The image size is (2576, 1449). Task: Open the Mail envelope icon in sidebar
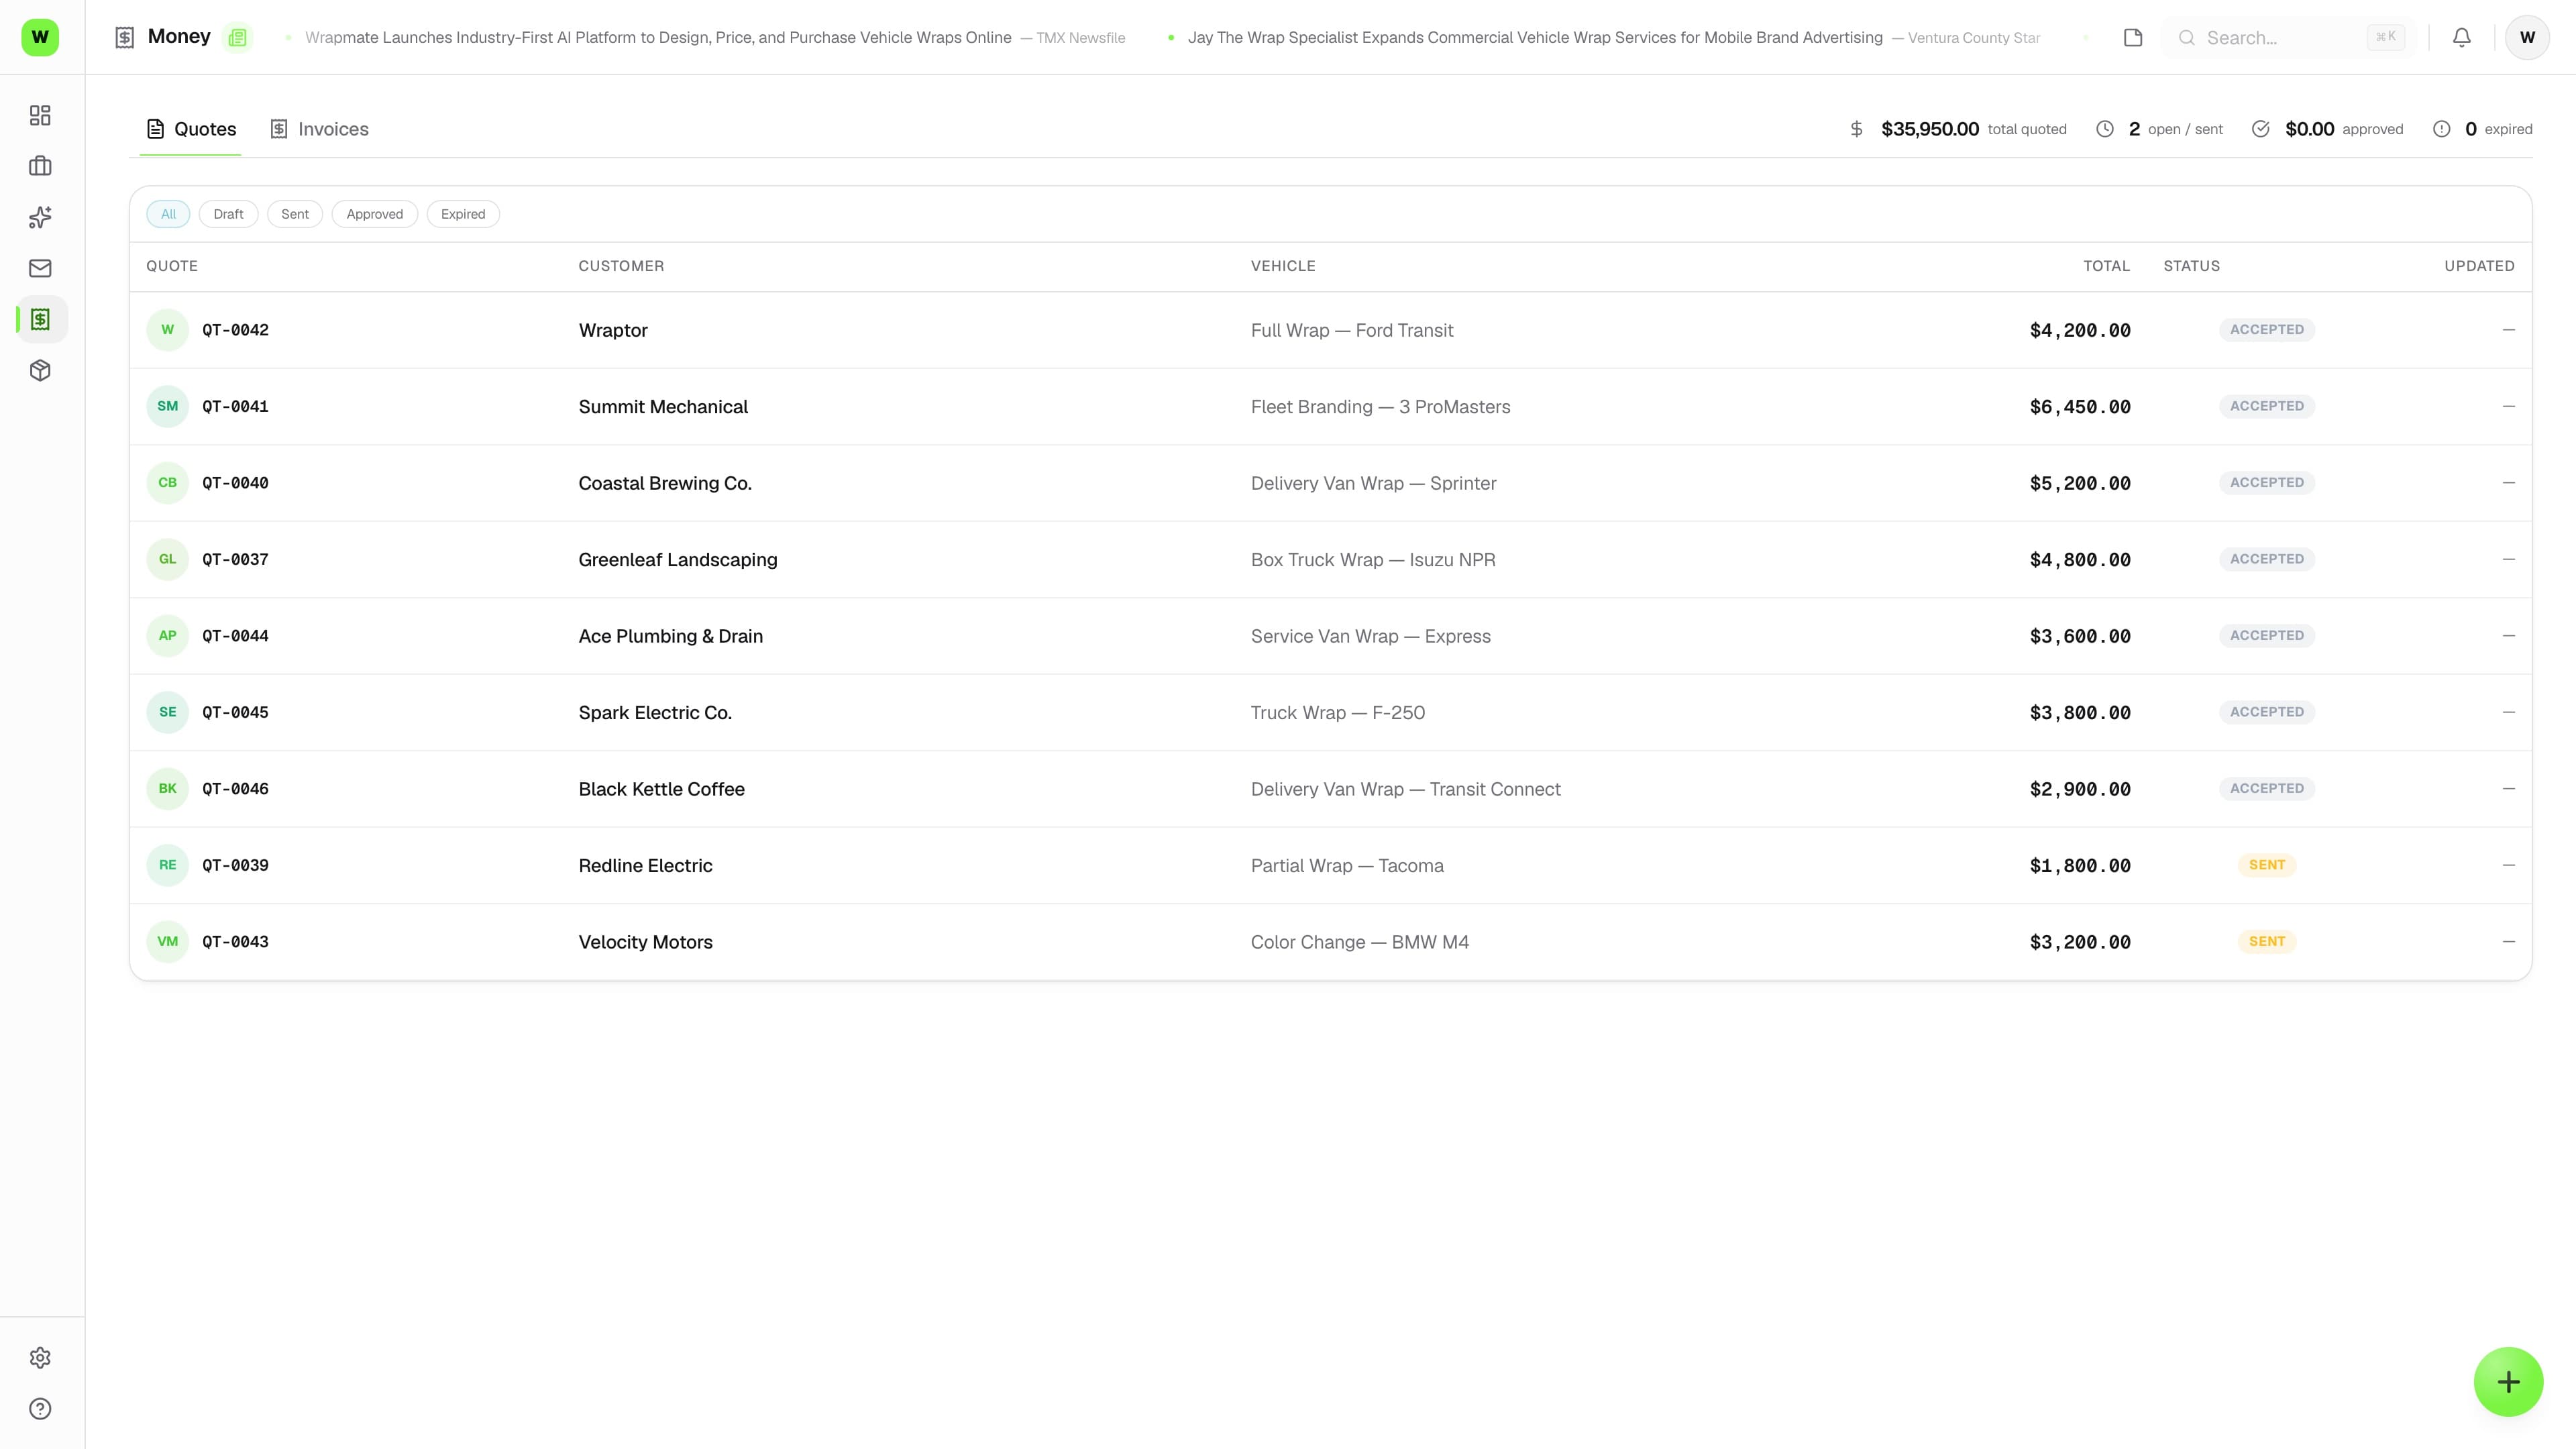[x=40, y=268]
